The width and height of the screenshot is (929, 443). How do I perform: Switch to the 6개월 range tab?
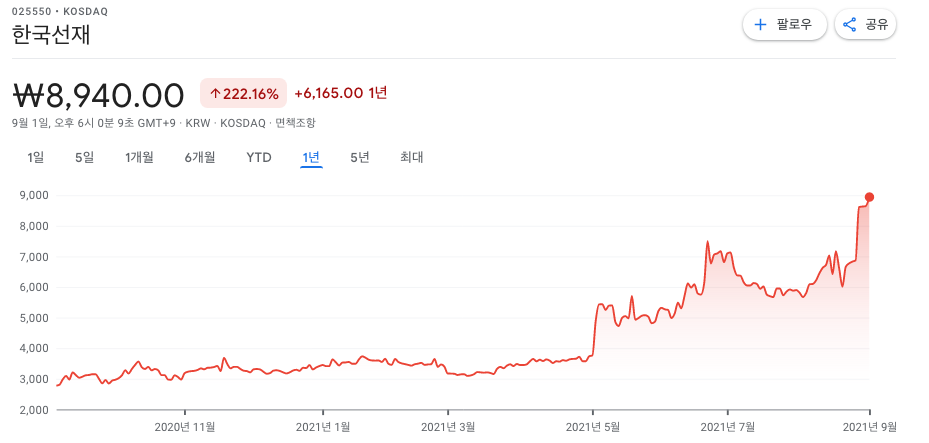click(200, 158)
